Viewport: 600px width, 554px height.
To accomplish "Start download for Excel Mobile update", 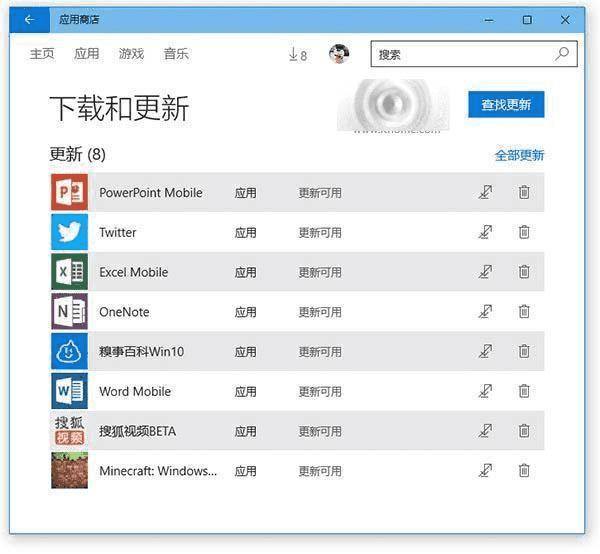I will click(485, 272).
